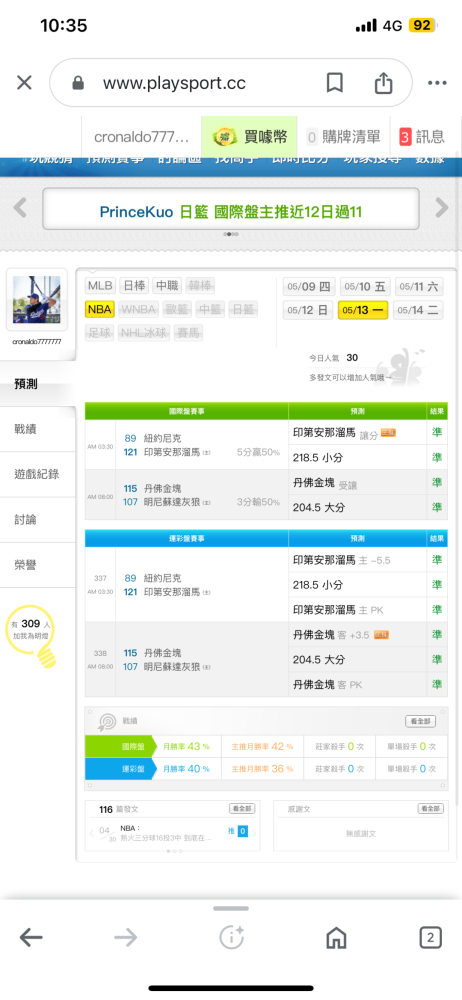The height and width of the screenshot is (1000, 462).
Task: Tap the lock icon beside the URL
Action: point(78,83)
